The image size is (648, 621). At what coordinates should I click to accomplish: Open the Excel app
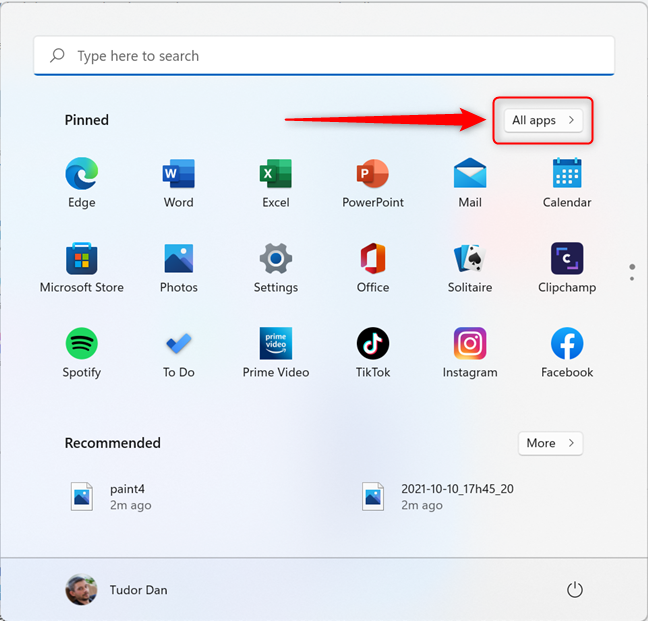coord(276,183)
